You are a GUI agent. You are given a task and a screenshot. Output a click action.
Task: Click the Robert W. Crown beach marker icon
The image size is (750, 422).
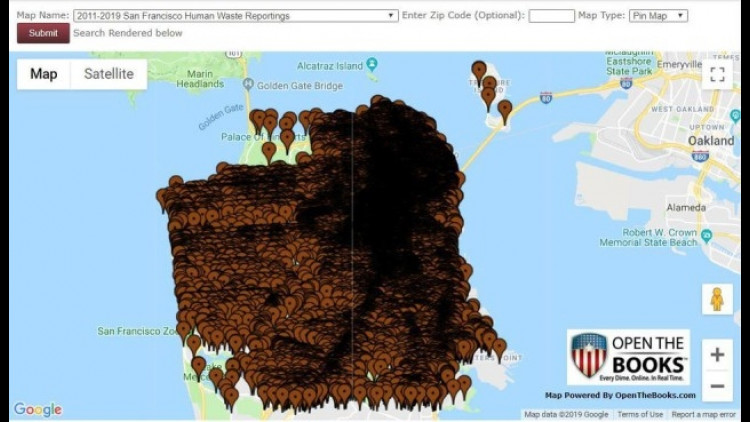click(x=706, y=235)
